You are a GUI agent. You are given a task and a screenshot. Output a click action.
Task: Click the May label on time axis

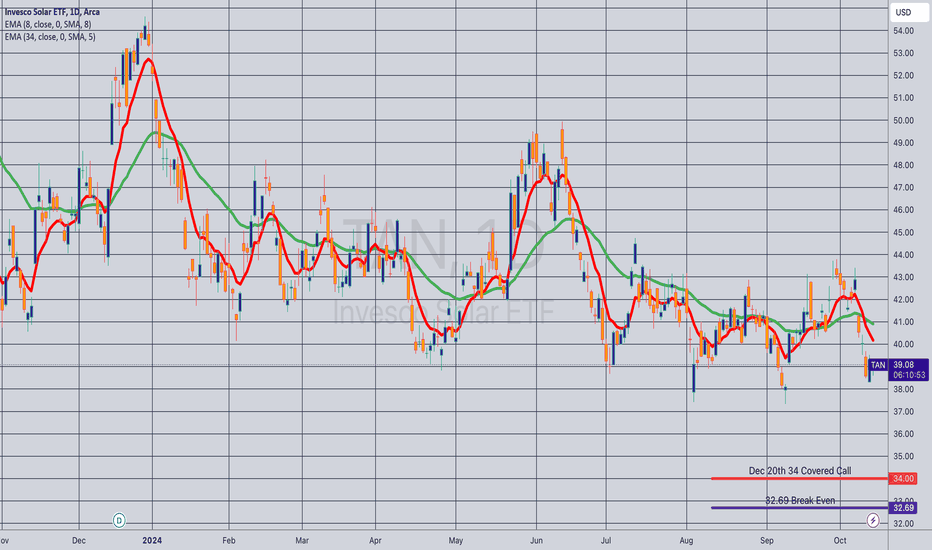pyautogui.click(x=456, y=540)
